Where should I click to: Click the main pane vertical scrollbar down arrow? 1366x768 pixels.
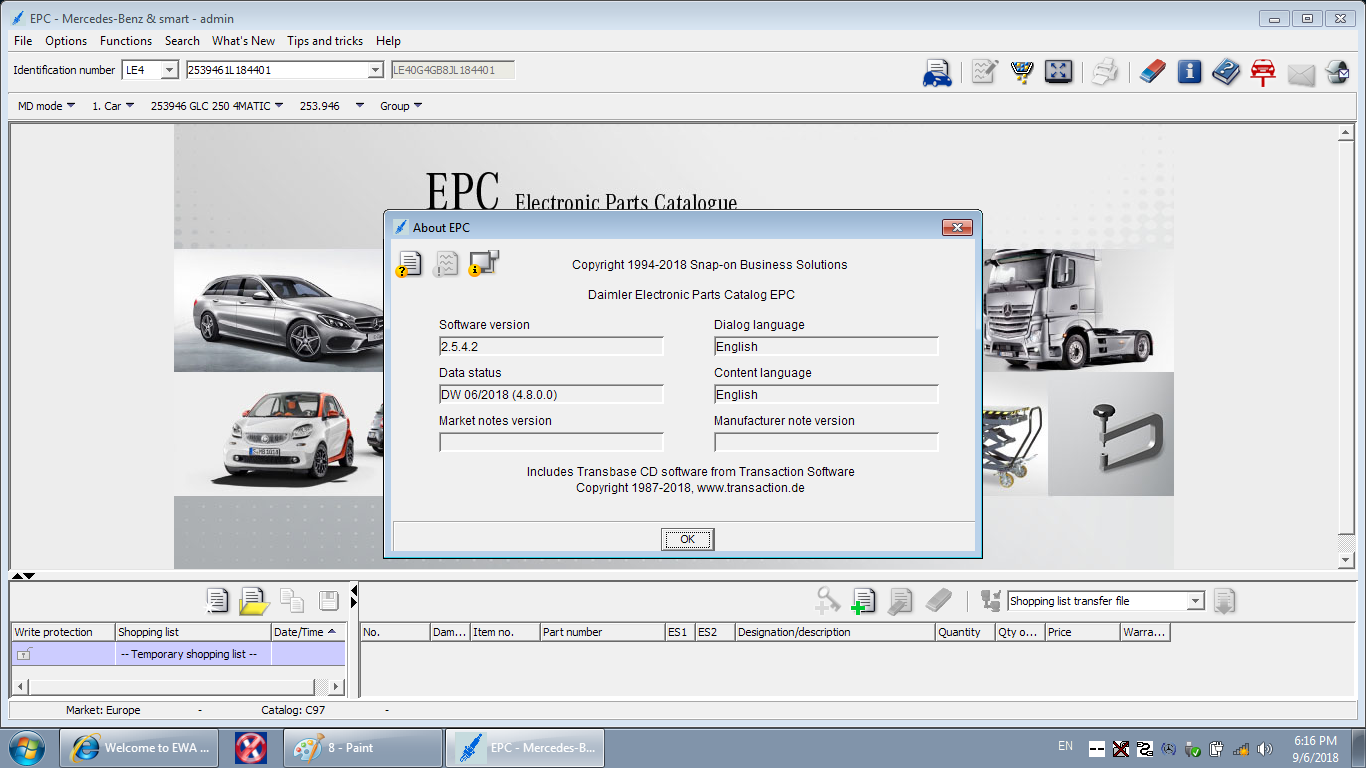point(1346,560)
